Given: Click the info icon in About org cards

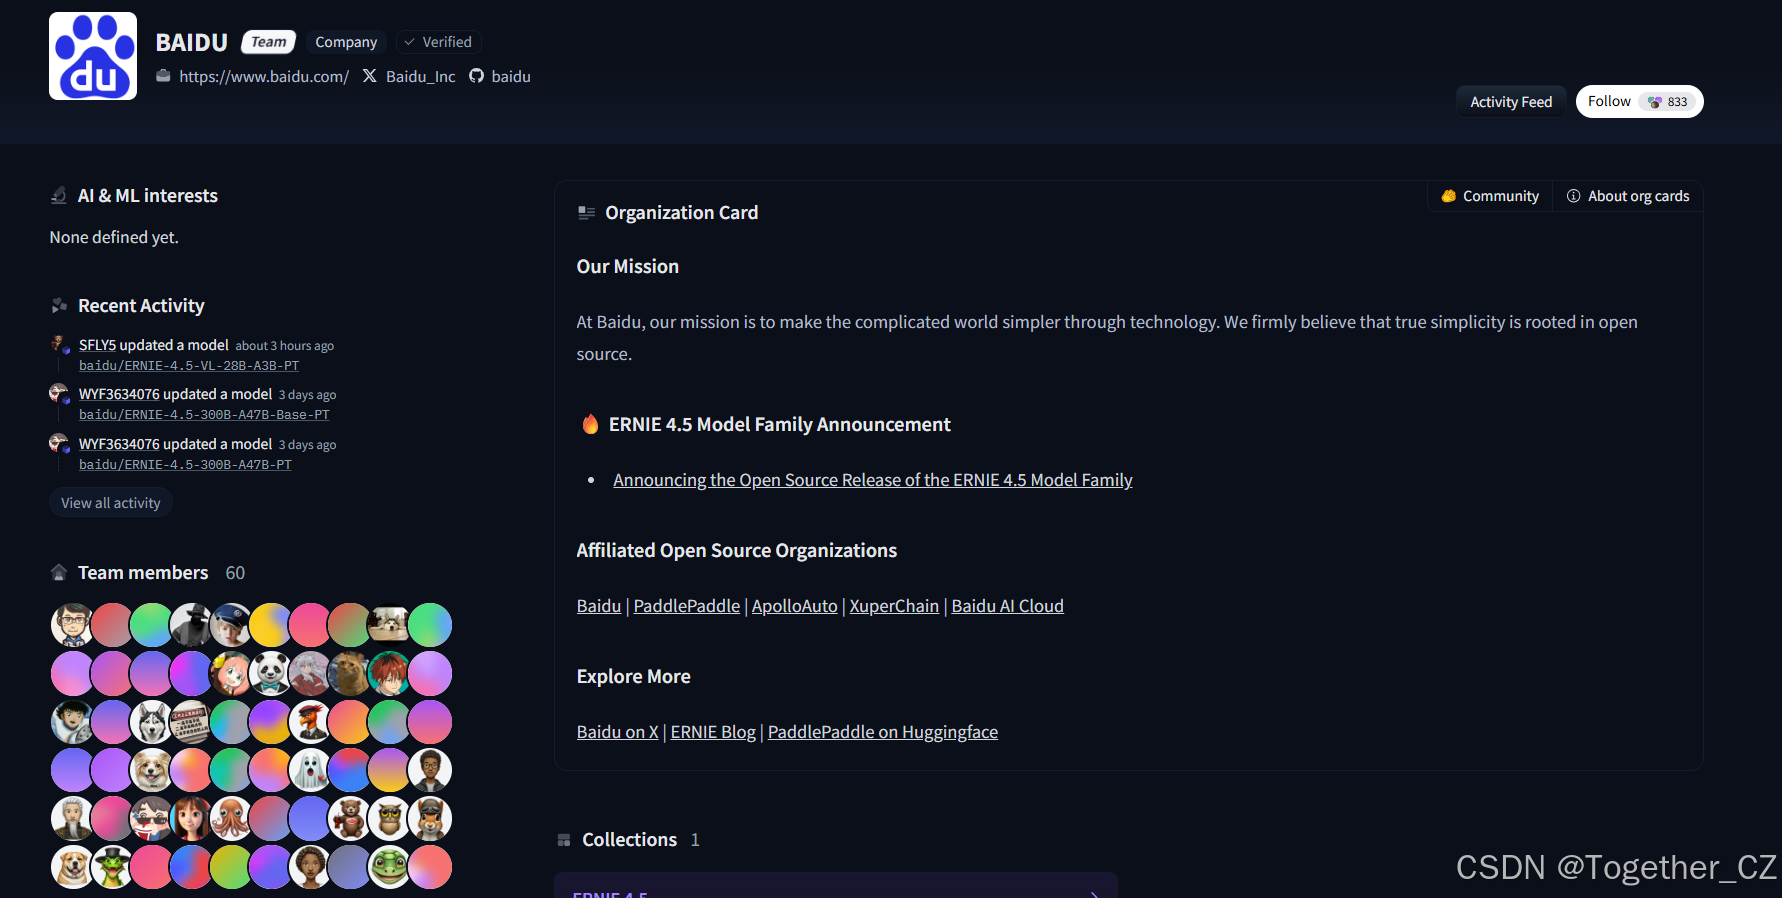Looking at the screenshot, I should (1573, 196).
